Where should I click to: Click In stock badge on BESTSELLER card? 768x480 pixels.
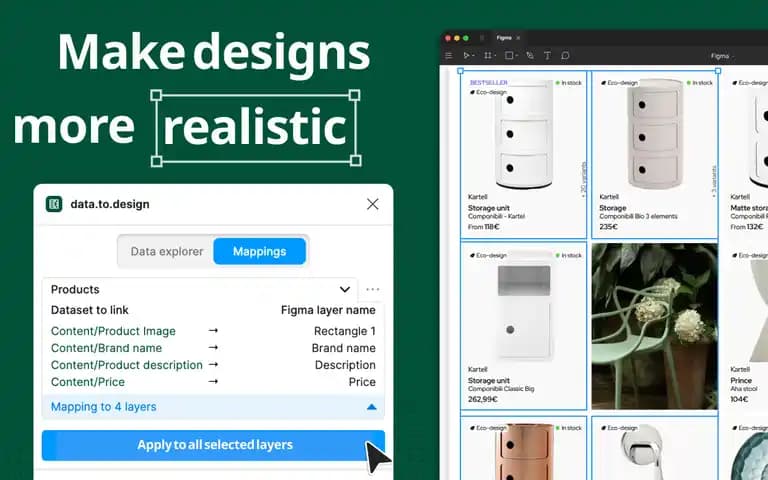pos(569,83)
